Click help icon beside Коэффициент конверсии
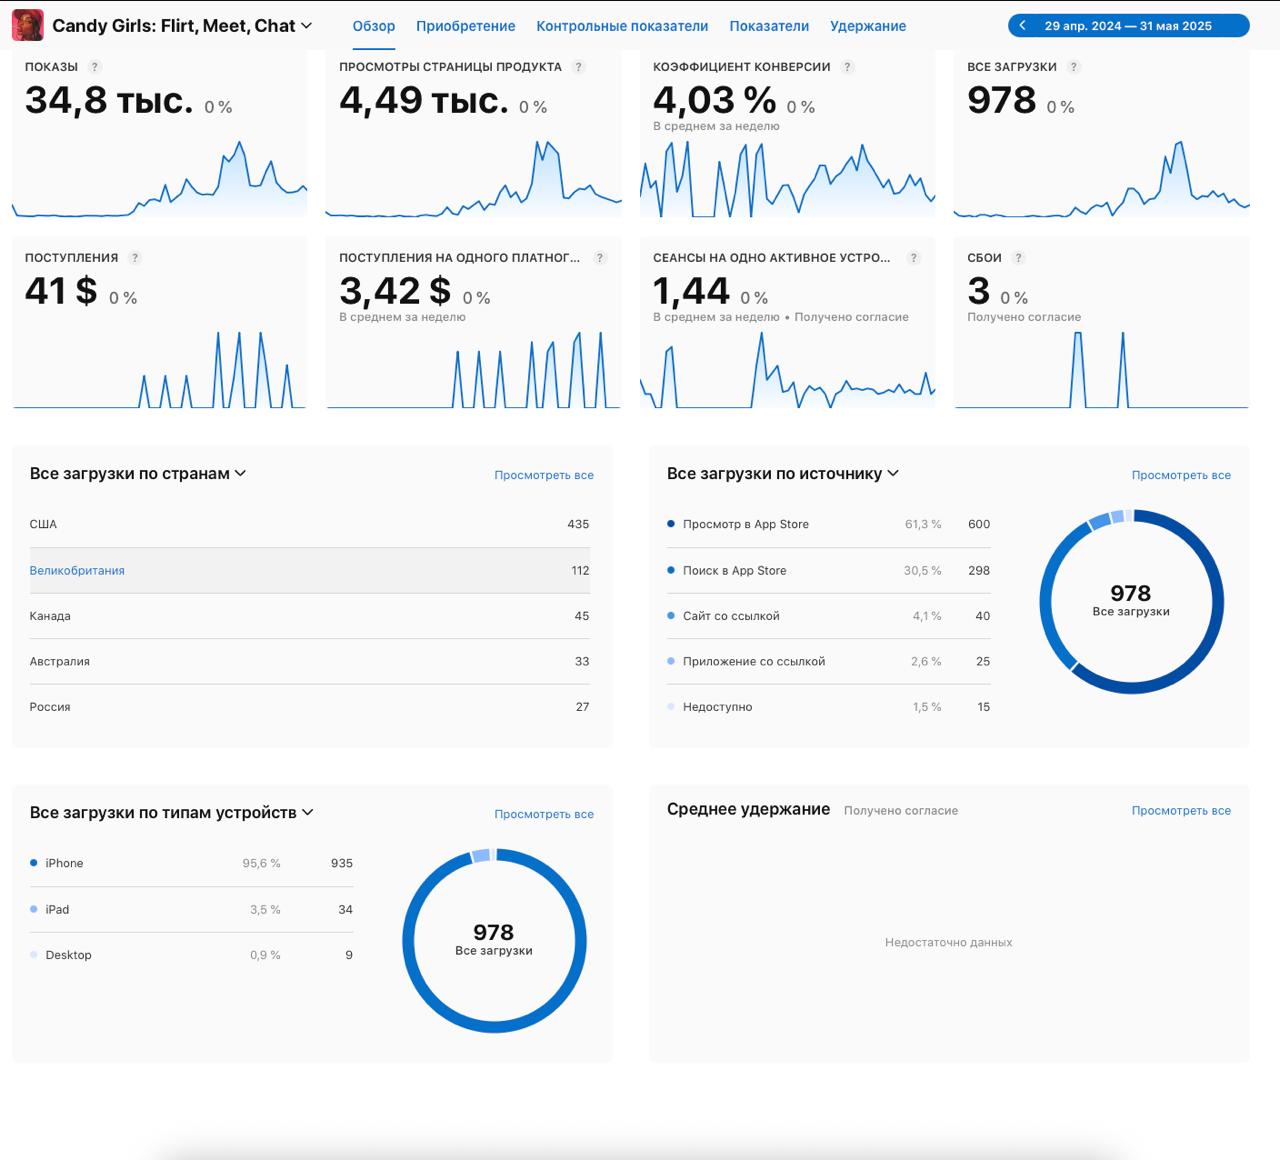Viewport: 1280px width, 1160px height. [847, 67]
